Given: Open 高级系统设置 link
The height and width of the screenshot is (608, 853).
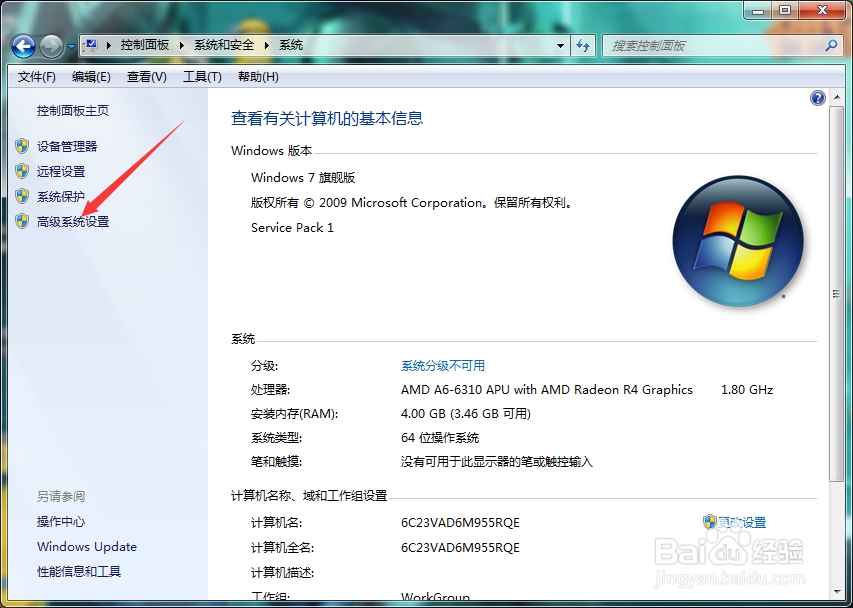Looking at the screenshot, I should (x=73, y=221).
